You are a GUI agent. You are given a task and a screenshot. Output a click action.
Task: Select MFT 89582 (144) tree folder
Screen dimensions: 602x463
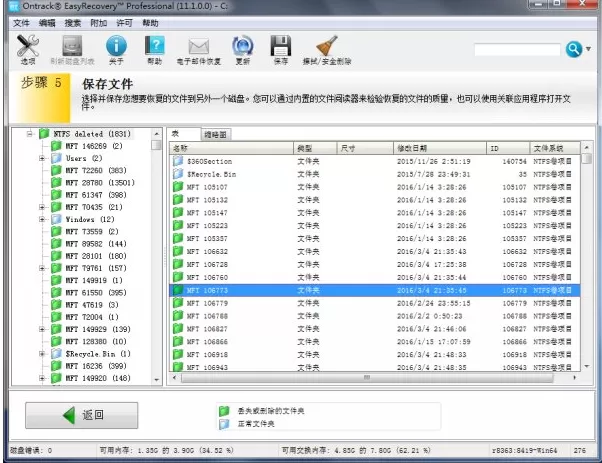click(x=96, y=244)
